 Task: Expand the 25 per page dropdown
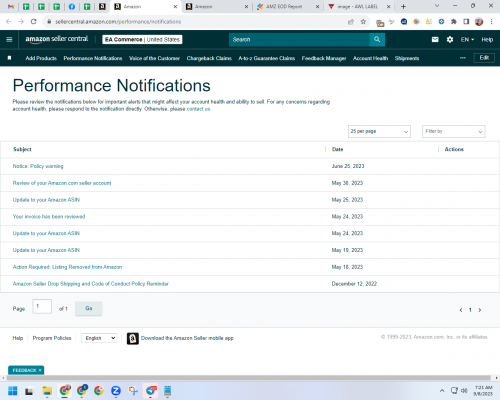point(379,131)
